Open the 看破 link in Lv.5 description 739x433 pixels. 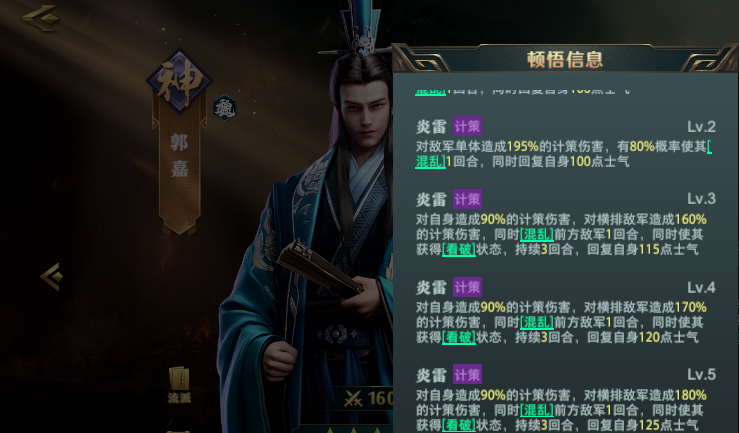(459, 425)
